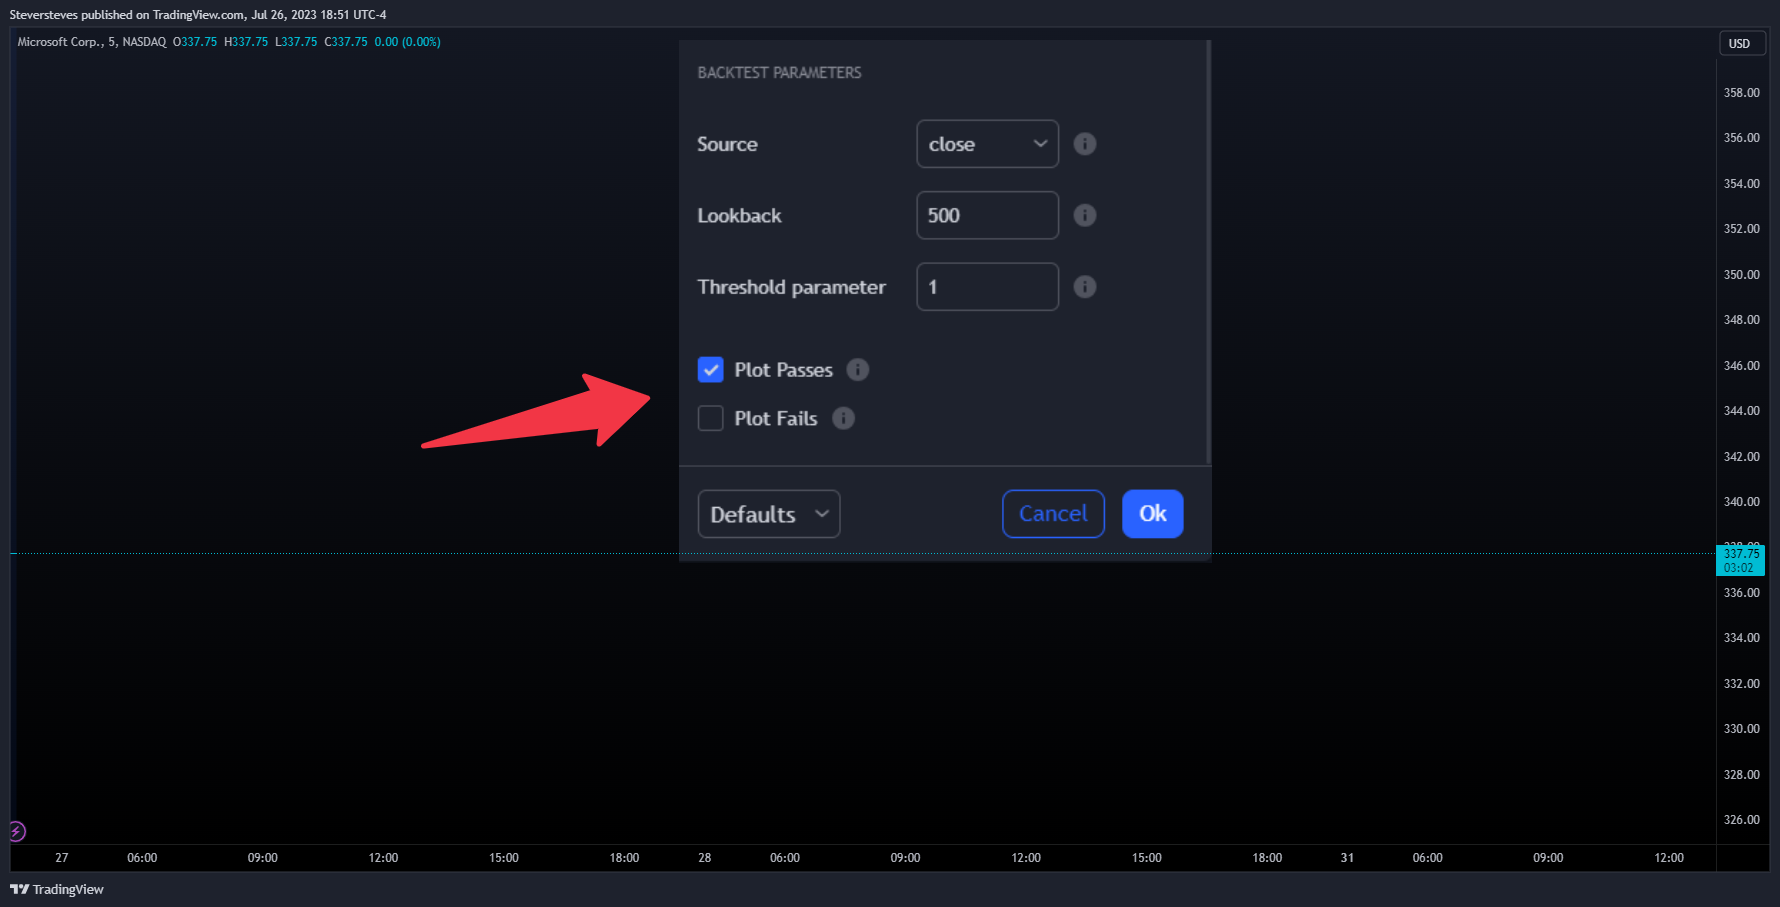Click the Plot Fails label text
The width and height of the screenshot is (1780, 907).
[x=776, y=418]
